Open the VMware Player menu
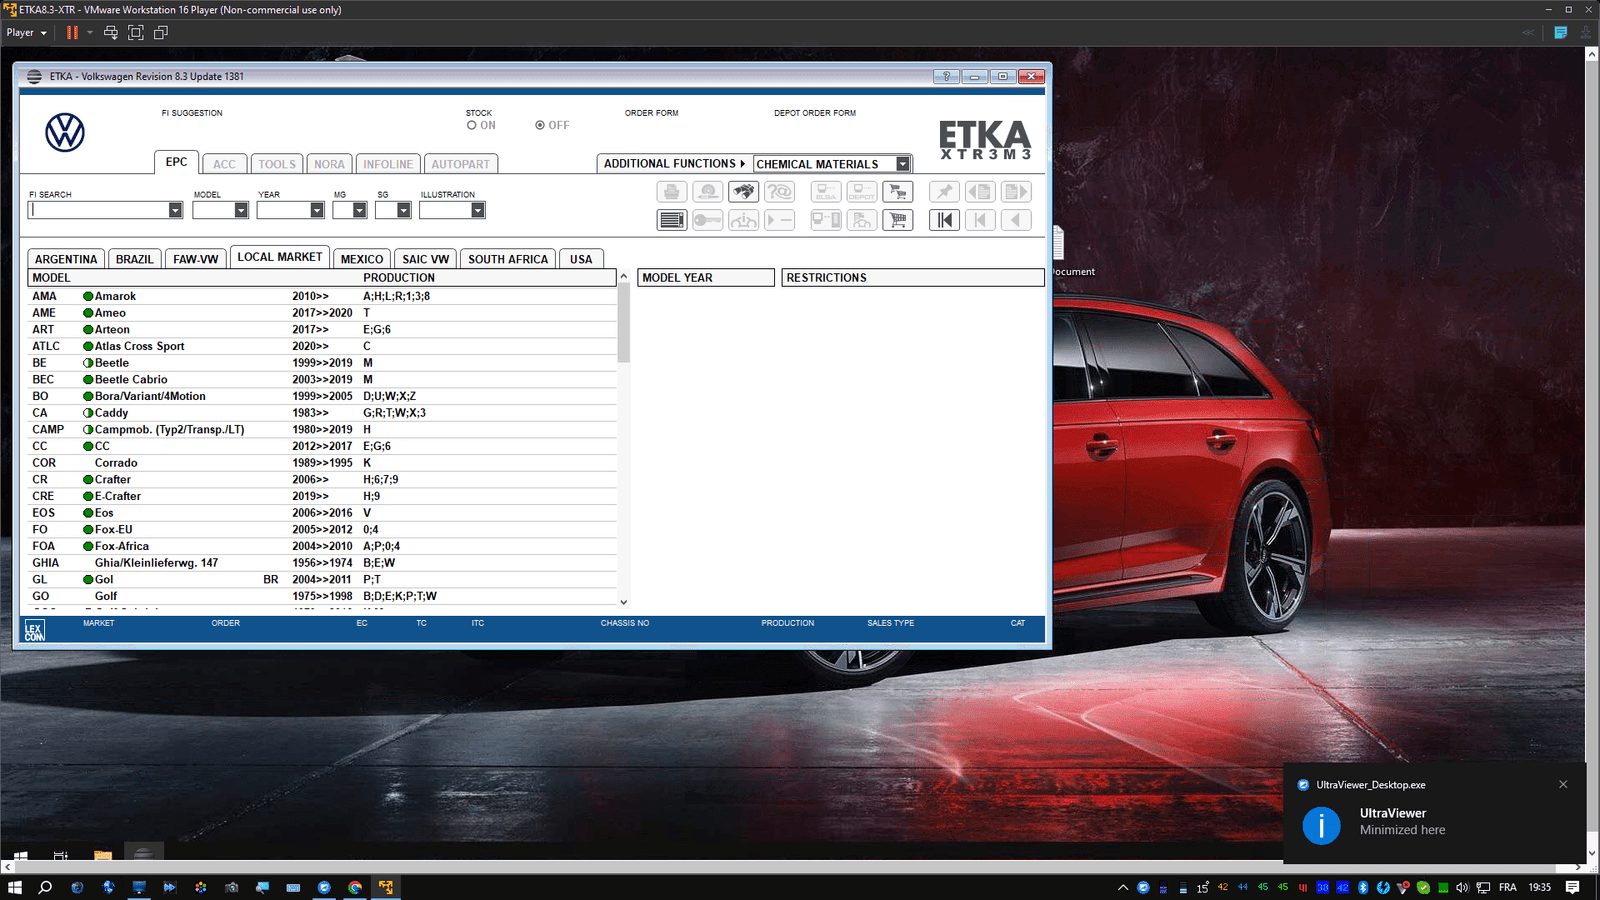Viewport: 1600px width, 900px height. (x=26, y=32)
